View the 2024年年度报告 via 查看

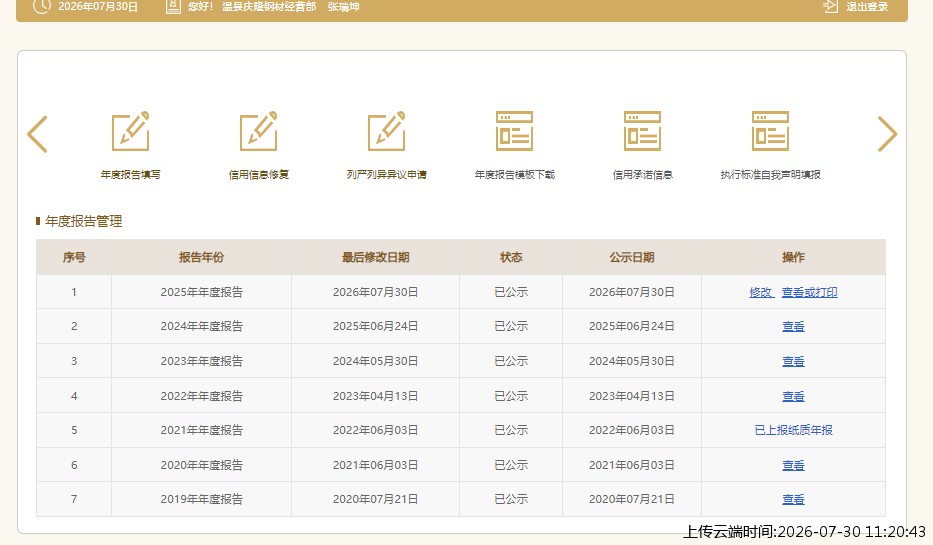[x=793, y=327]
